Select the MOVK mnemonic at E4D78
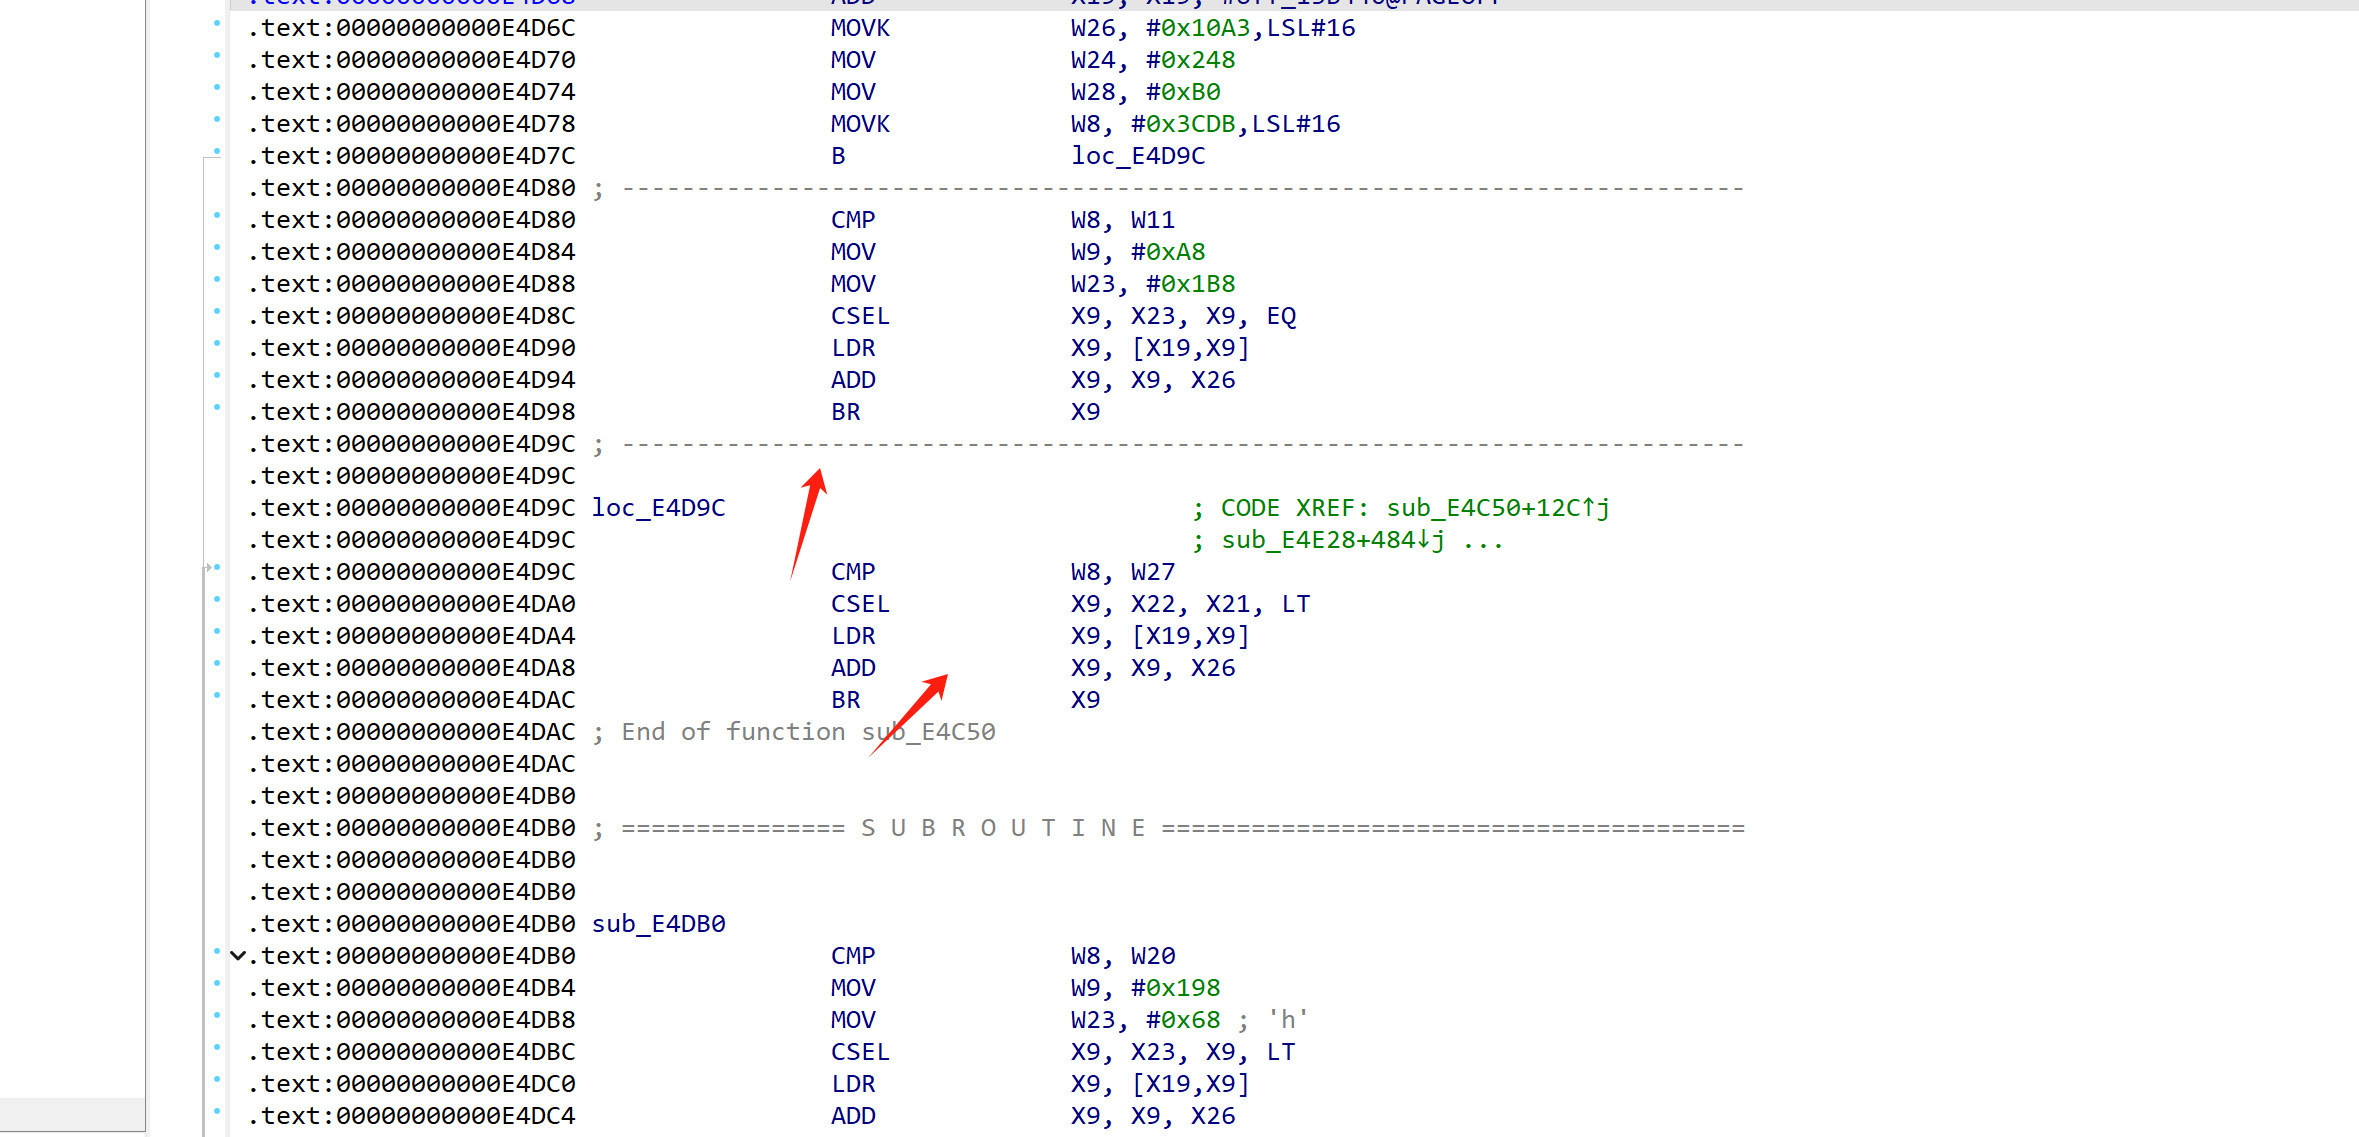This screenshot has width=2359, height=1137. click(x=860, y=124)
